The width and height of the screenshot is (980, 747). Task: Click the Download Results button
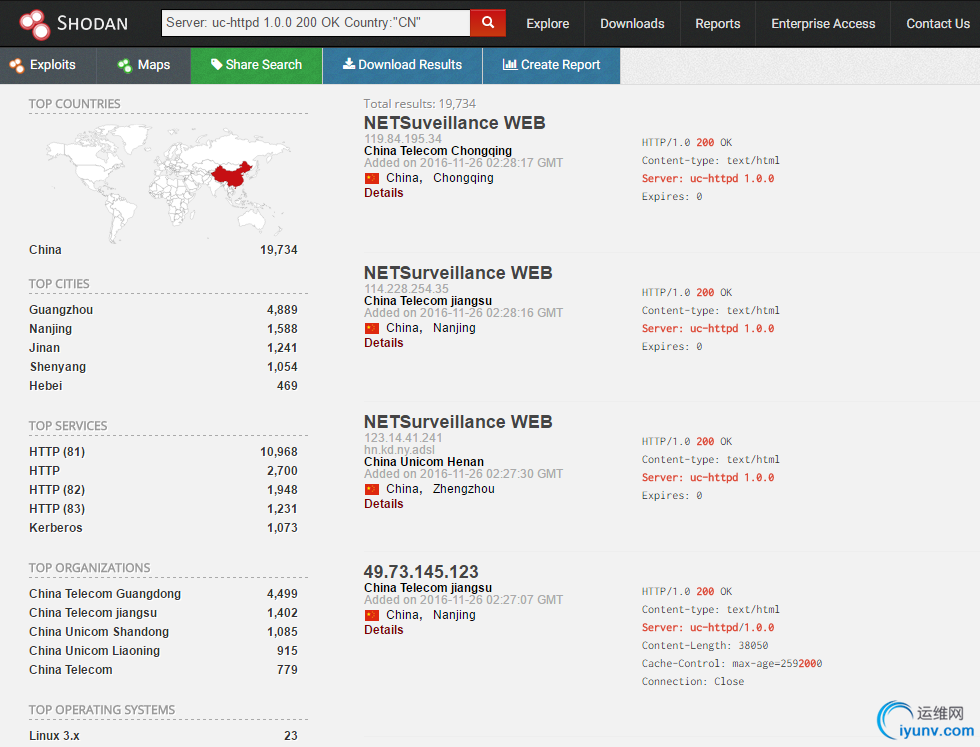402,65
